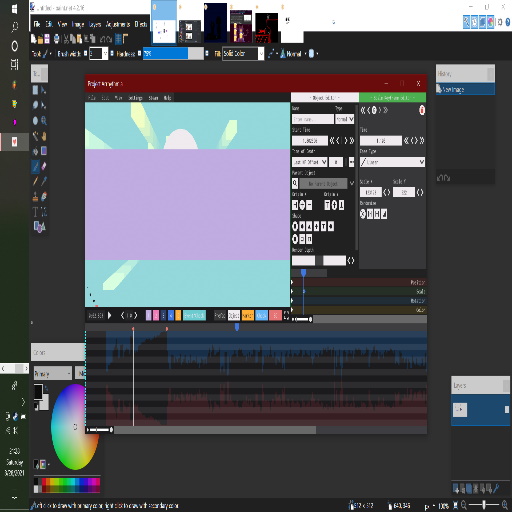Toggle the first Shape option button
This screenshot has height=512, width=512.
(x=295, y=227)
